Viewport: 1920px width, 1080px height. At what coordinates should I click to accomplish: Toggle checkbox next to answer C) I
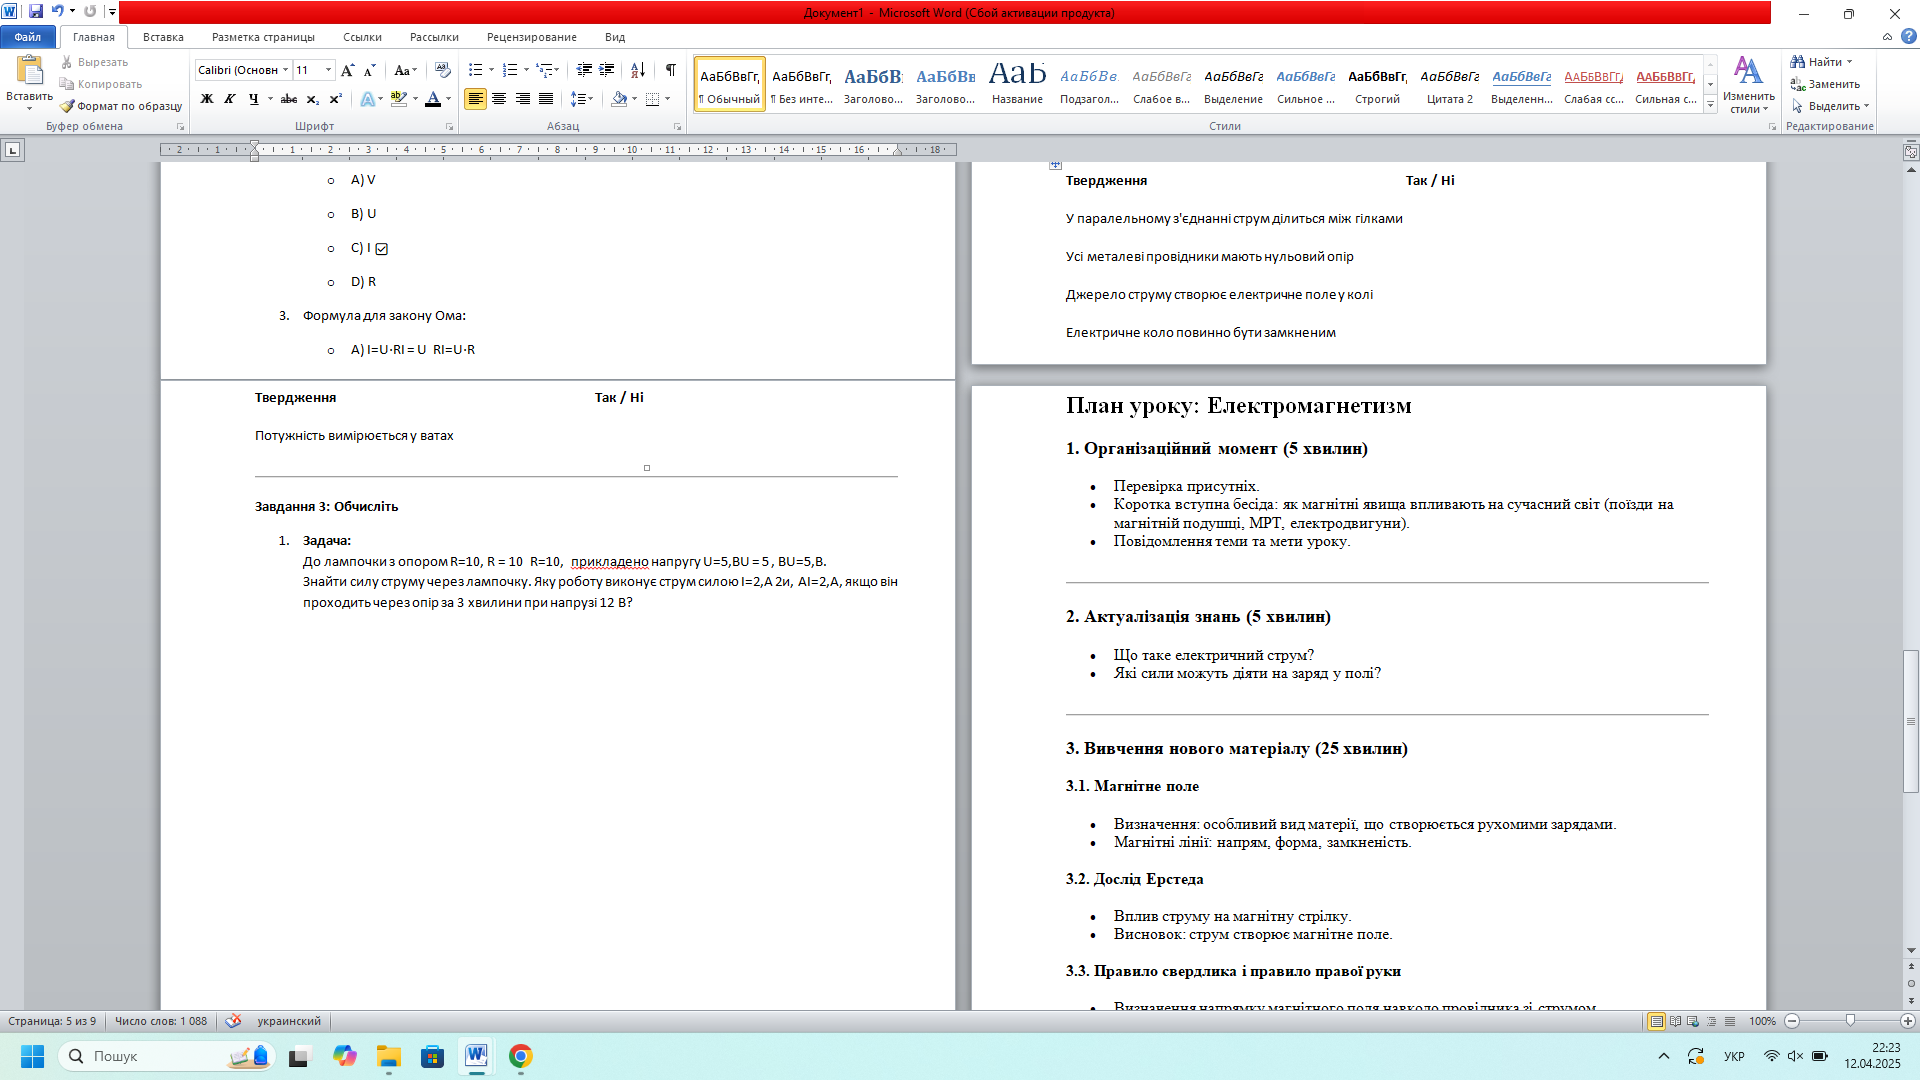(381, 249)
